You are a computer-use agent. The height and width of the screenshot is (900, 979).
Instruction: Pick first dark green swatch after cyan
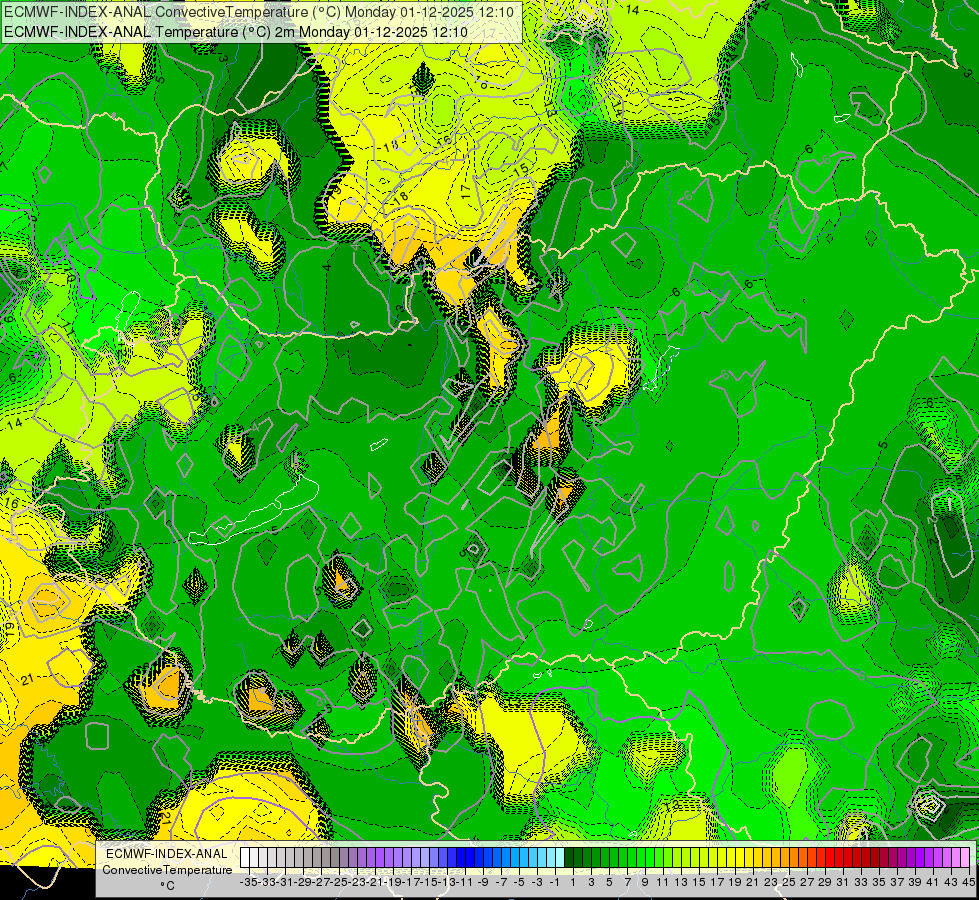pos(569,858)
